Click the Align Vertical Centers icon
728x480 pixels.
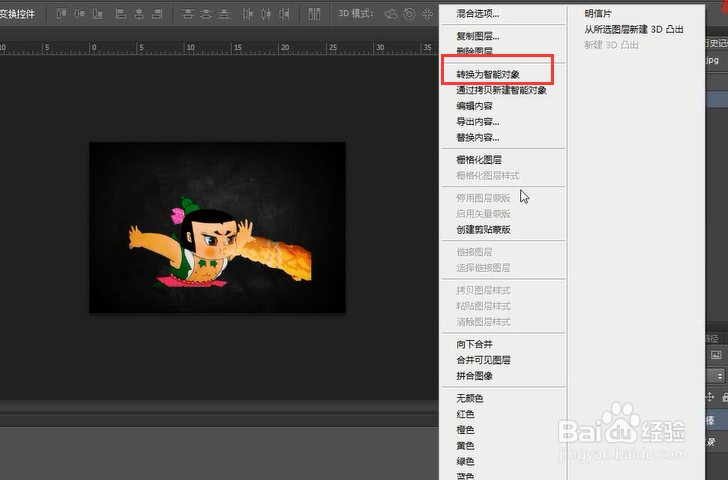[x=79, y=14]
